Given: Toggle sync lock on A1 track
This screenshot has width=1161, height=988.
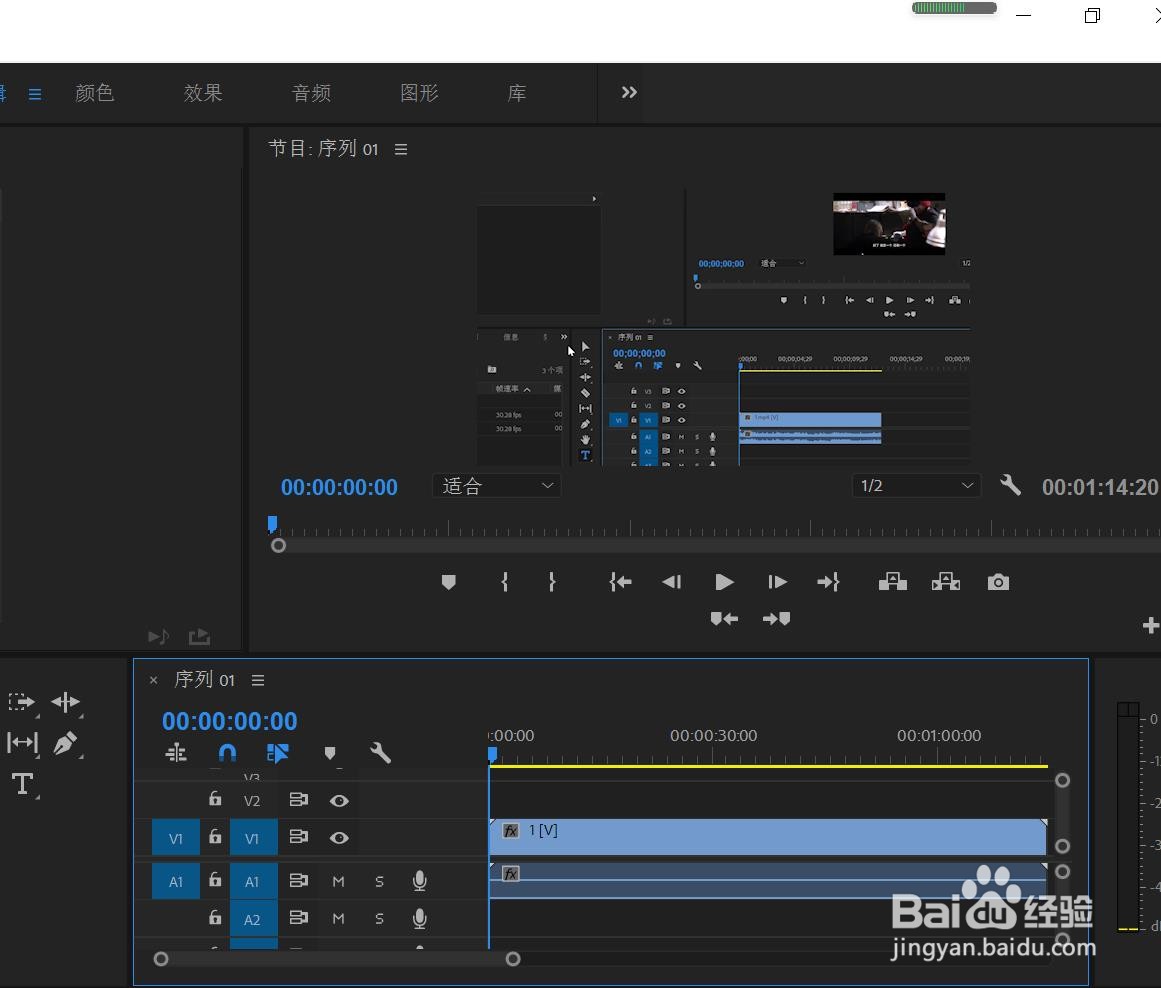Looking at the screenshot, I should coord(298,881).
